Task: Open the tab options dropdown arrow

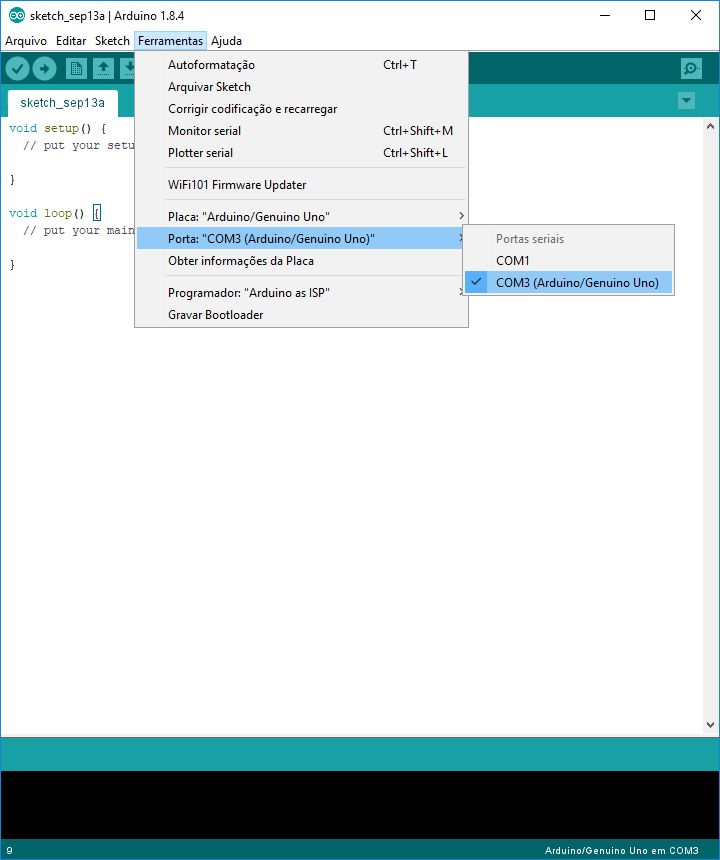Action: 687,101
